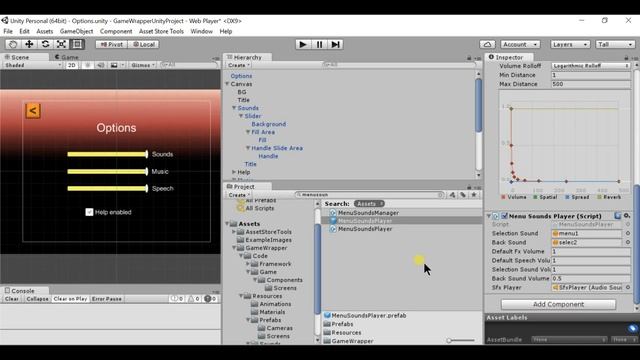
Task: Click Create button in Project panel
Action: pyautogui.click(x=238, y=195)
